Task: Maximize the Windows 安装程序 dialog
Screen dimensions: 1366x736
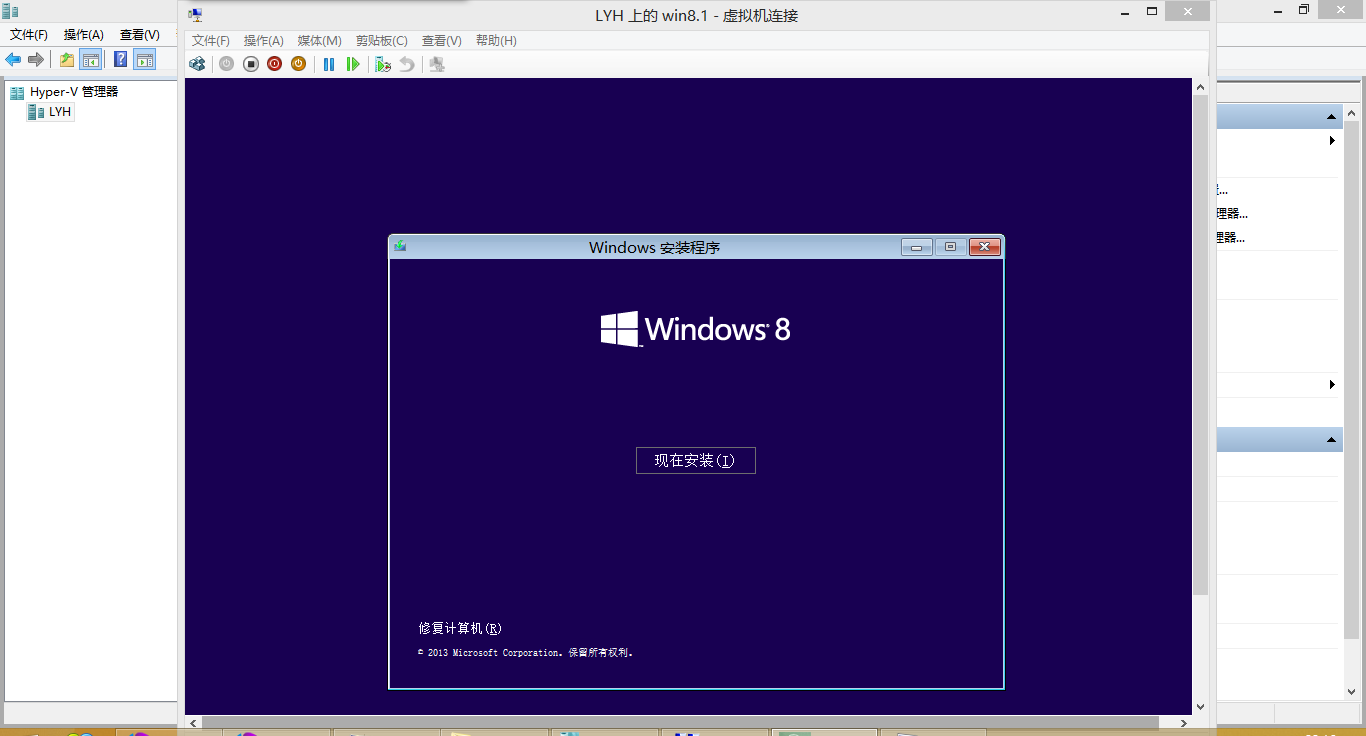Action: (x=950, y=247)
